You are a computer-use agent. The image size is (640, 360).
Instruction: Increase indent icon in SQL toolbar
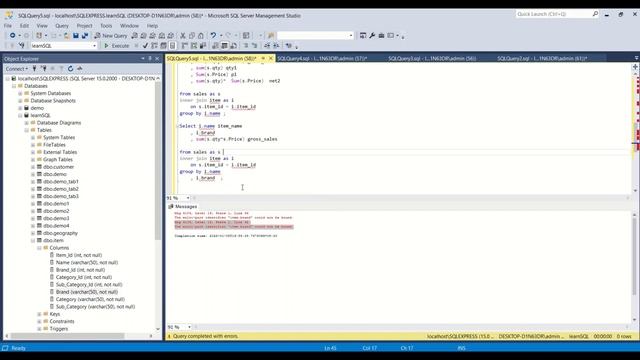coord(276,46)
